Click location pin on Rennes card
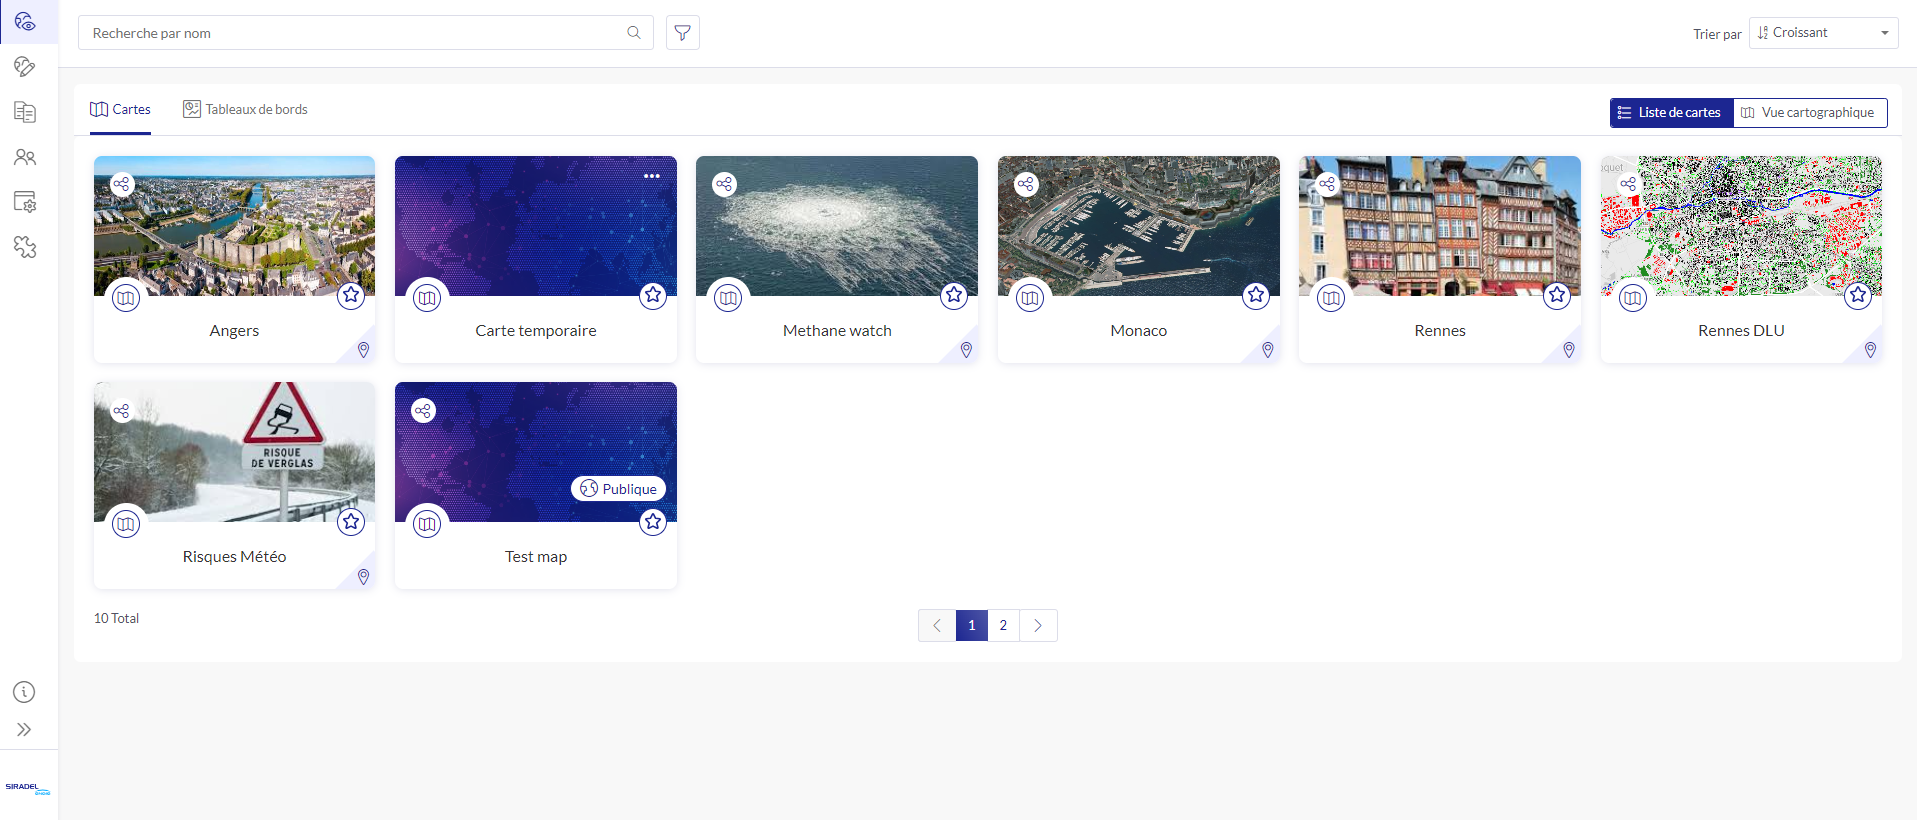Screen dimensions: 1917x820 (x=1569, y=350)
